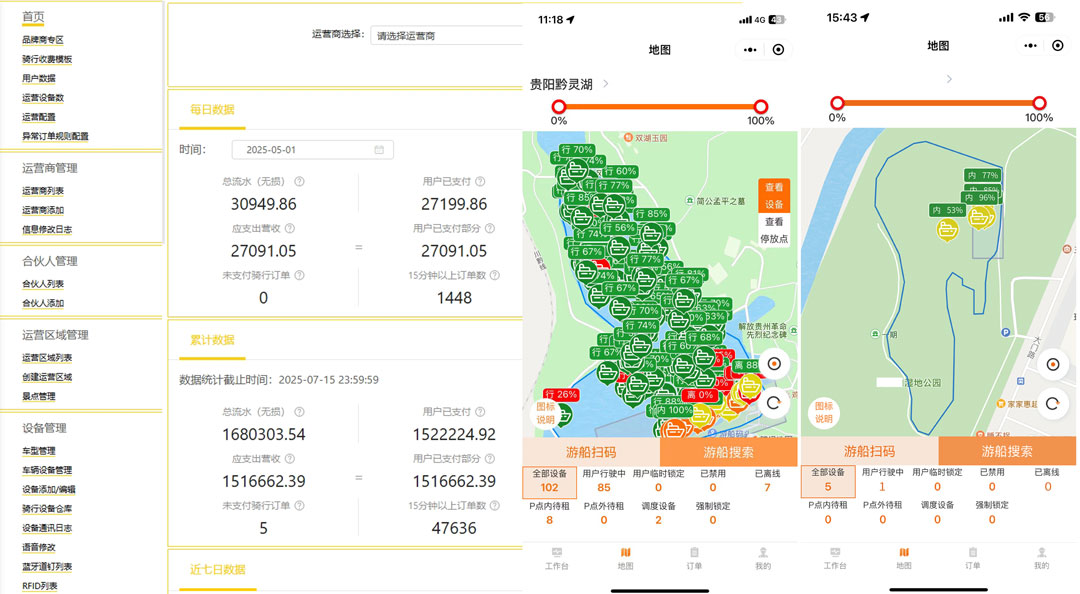The height and width of the screenshot is (594, 1080).
Task: Switch map to 查看停放点 view
Action: (x=774, y=230)
